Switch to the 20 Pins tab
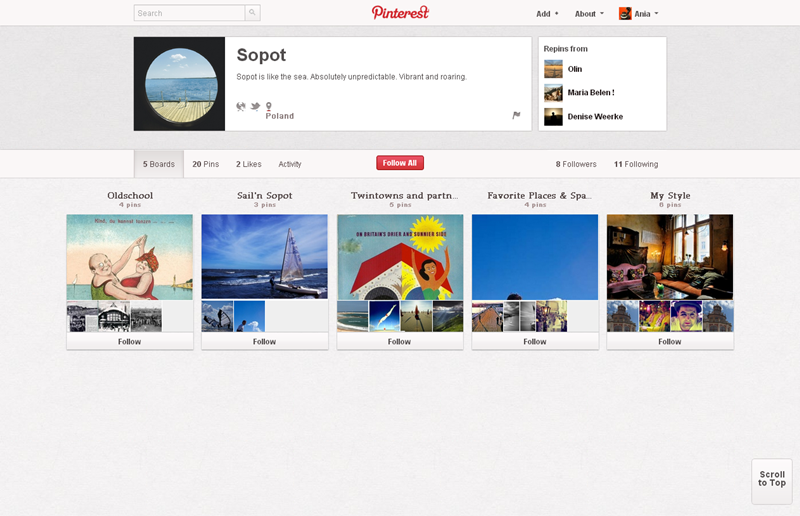 click(205, 164)
